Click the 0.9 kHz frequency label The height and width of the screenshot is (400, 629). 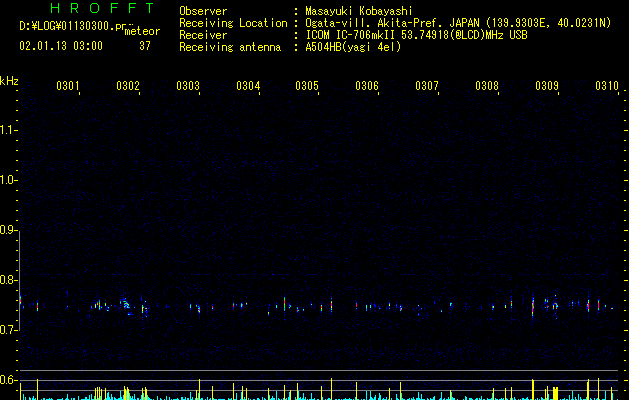click(8, 230)
